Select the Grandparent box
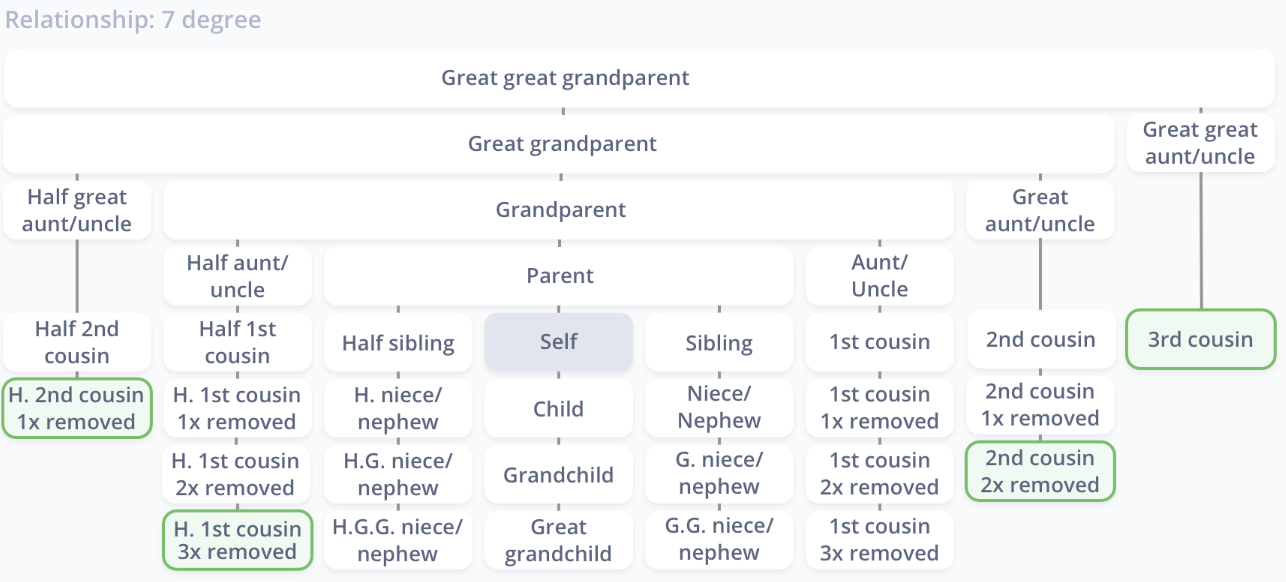 pos(559,210)
